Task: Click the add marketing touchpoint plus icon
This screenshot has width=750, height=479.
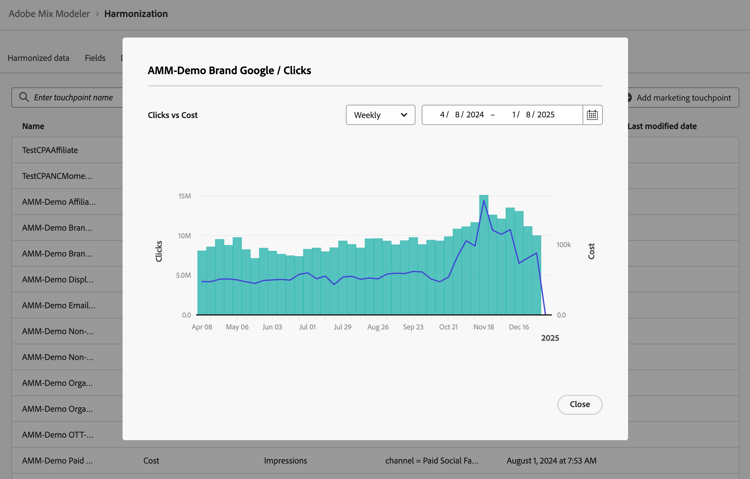Action: pyautogui.click(x=629, y=98)
